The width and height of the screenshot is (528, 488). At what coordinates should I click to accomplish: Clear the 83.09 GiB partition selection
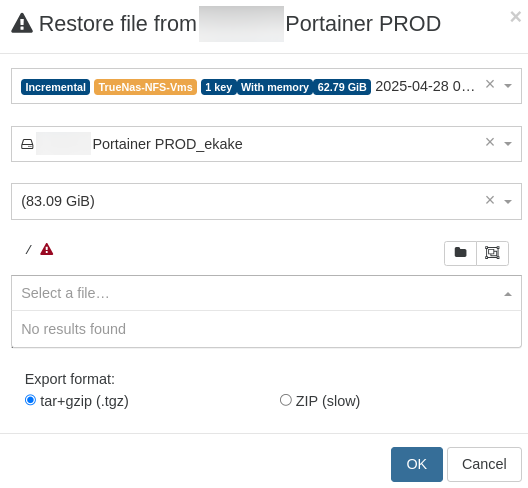tap(490, 200)
